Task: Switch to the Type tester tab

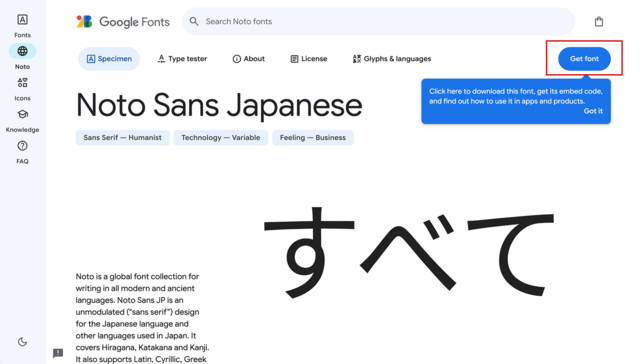Action: coord(182,59)
